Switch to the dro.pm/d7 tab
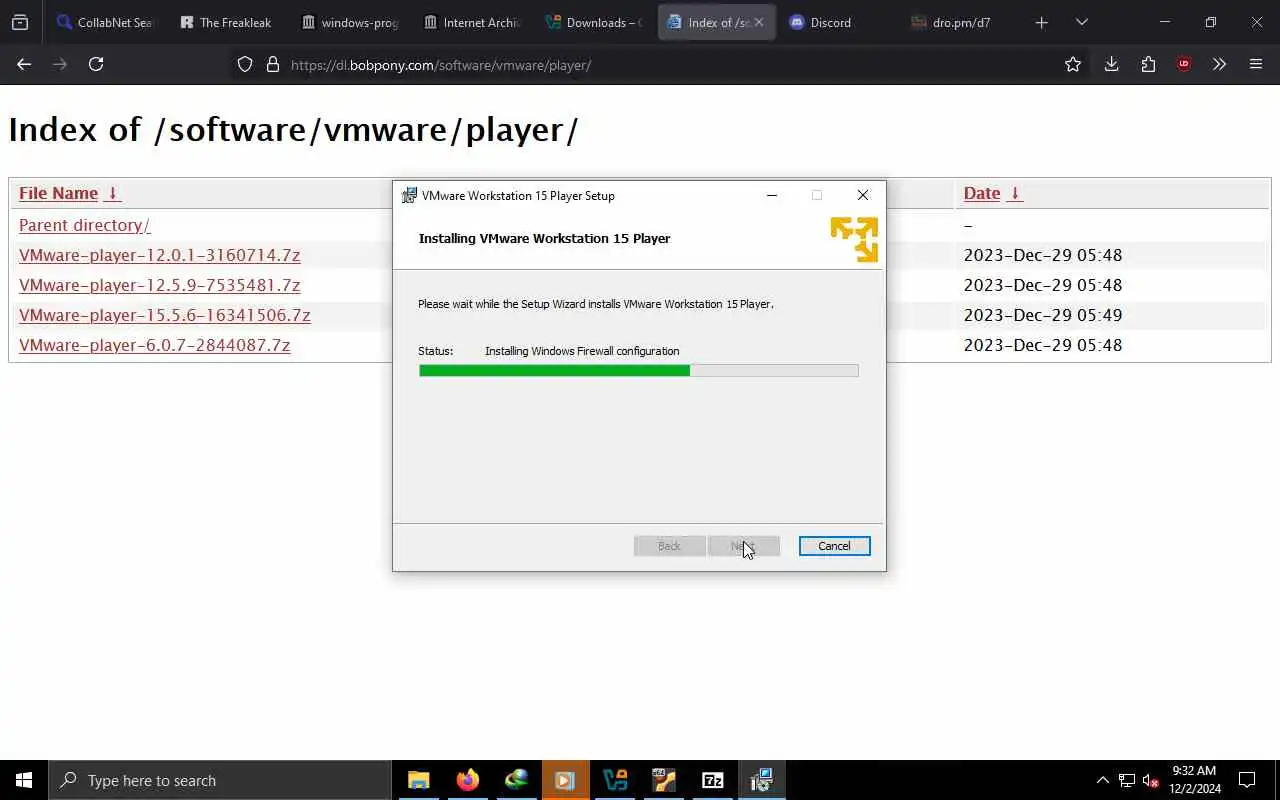1280x800 pixels. (959, 22)
